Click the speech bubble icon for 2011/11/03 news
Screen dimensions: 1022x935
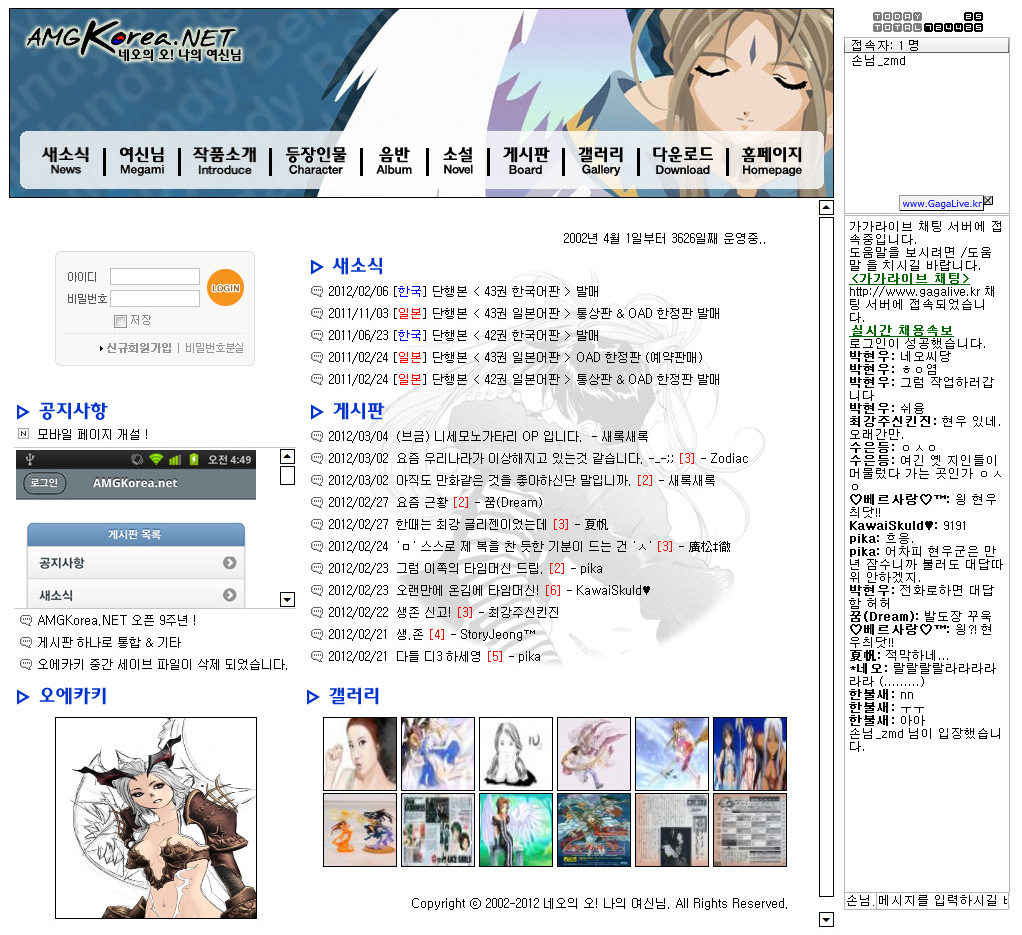(317, 313)
